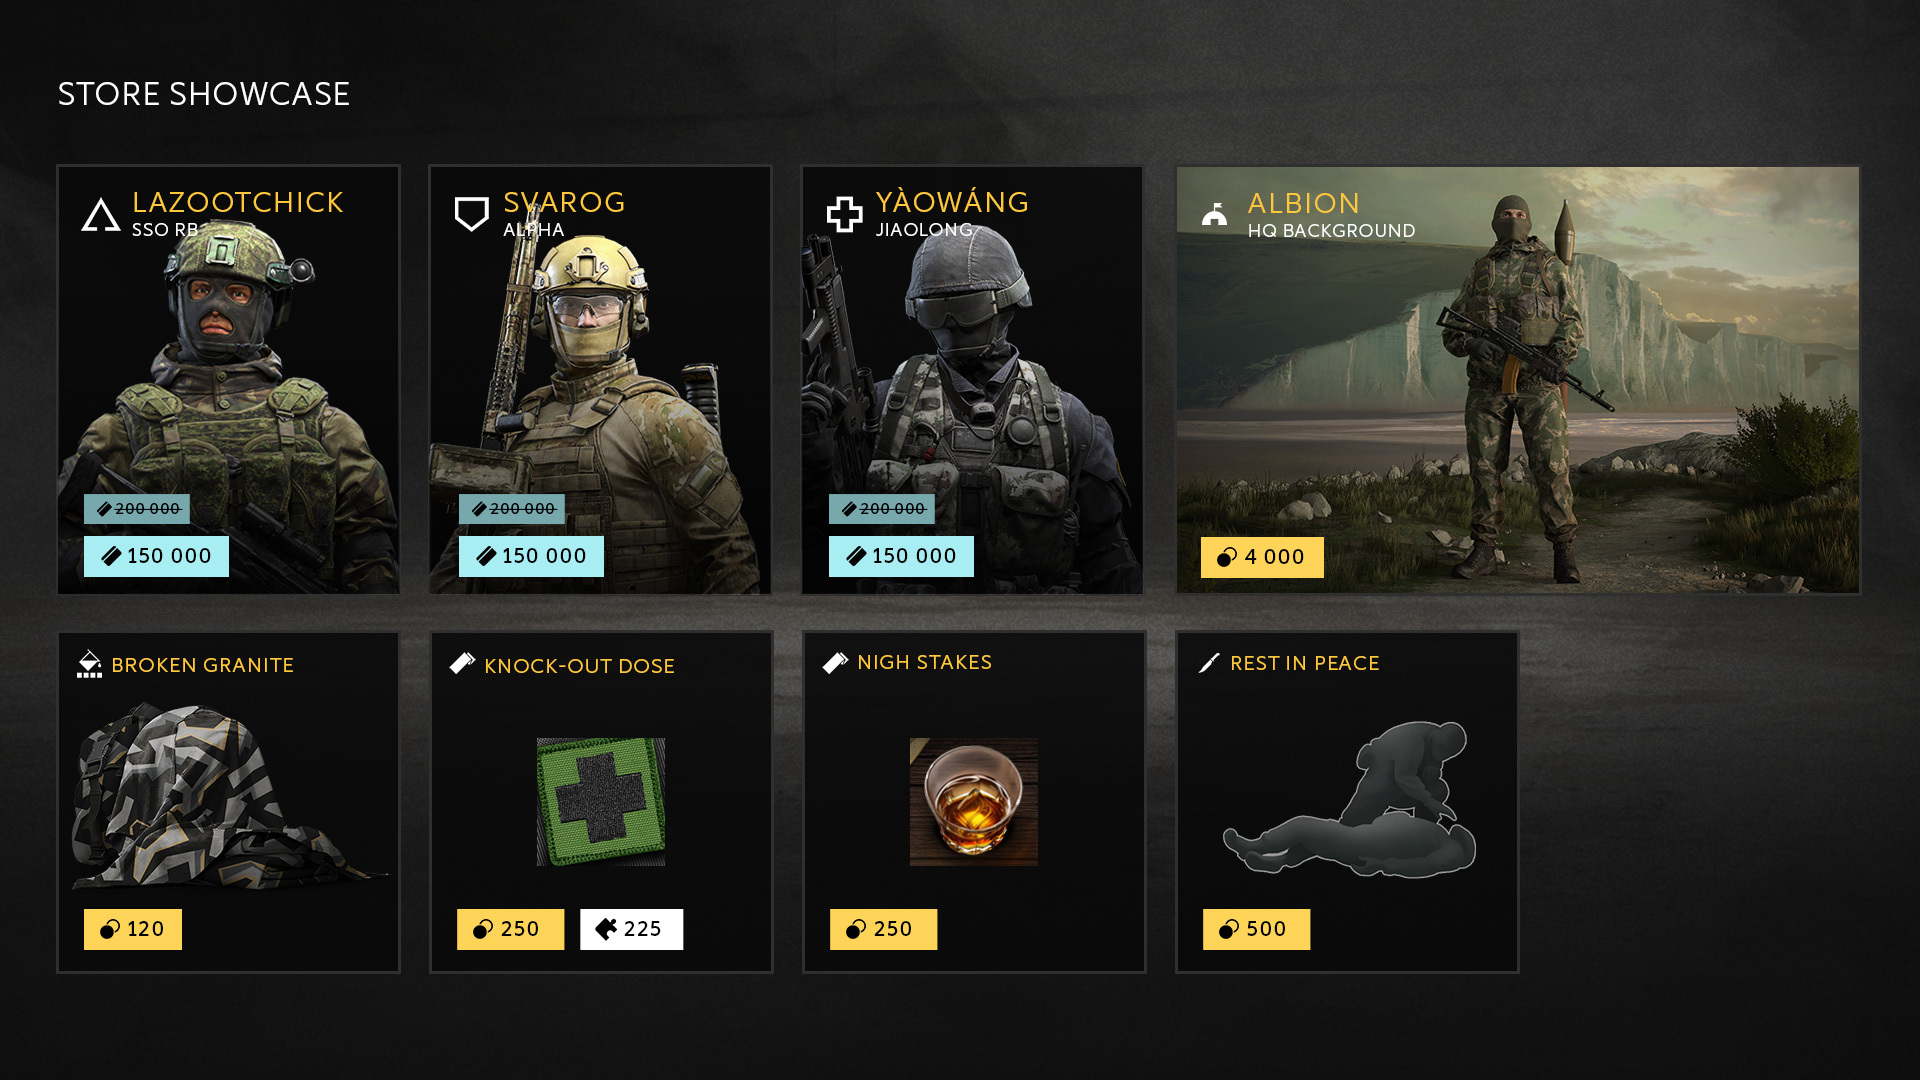1920x1080 pixels.
Task: Select the Knock-Out Dose 250 credits price
Action: [510, 929]
